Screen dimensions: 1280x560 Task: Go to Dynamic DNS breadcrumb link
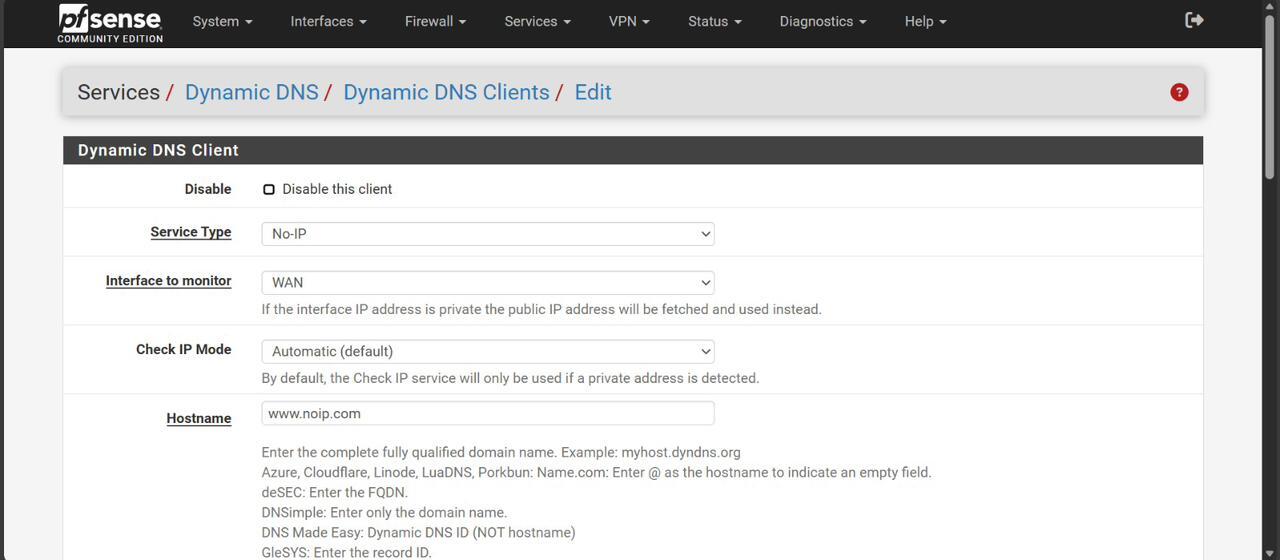point(251,92)
